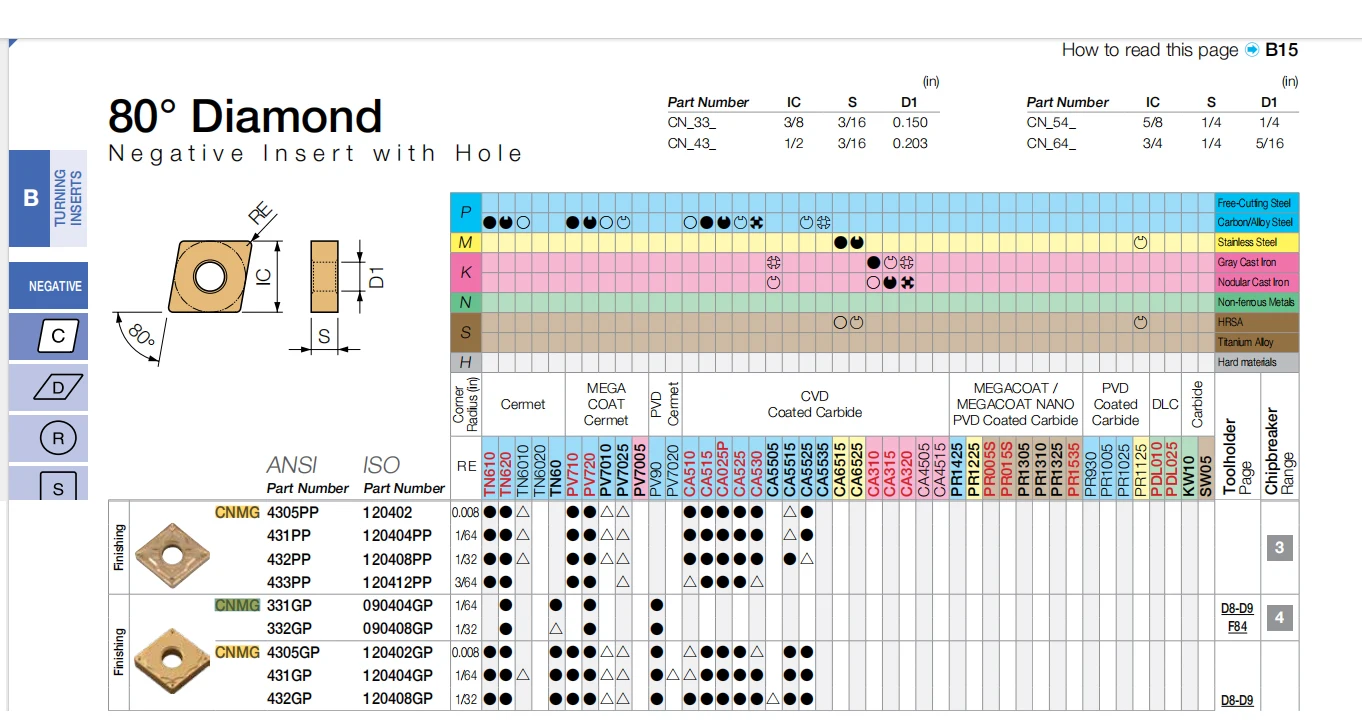Click the Non-ferrous Metals legend label

point(1257,302)
